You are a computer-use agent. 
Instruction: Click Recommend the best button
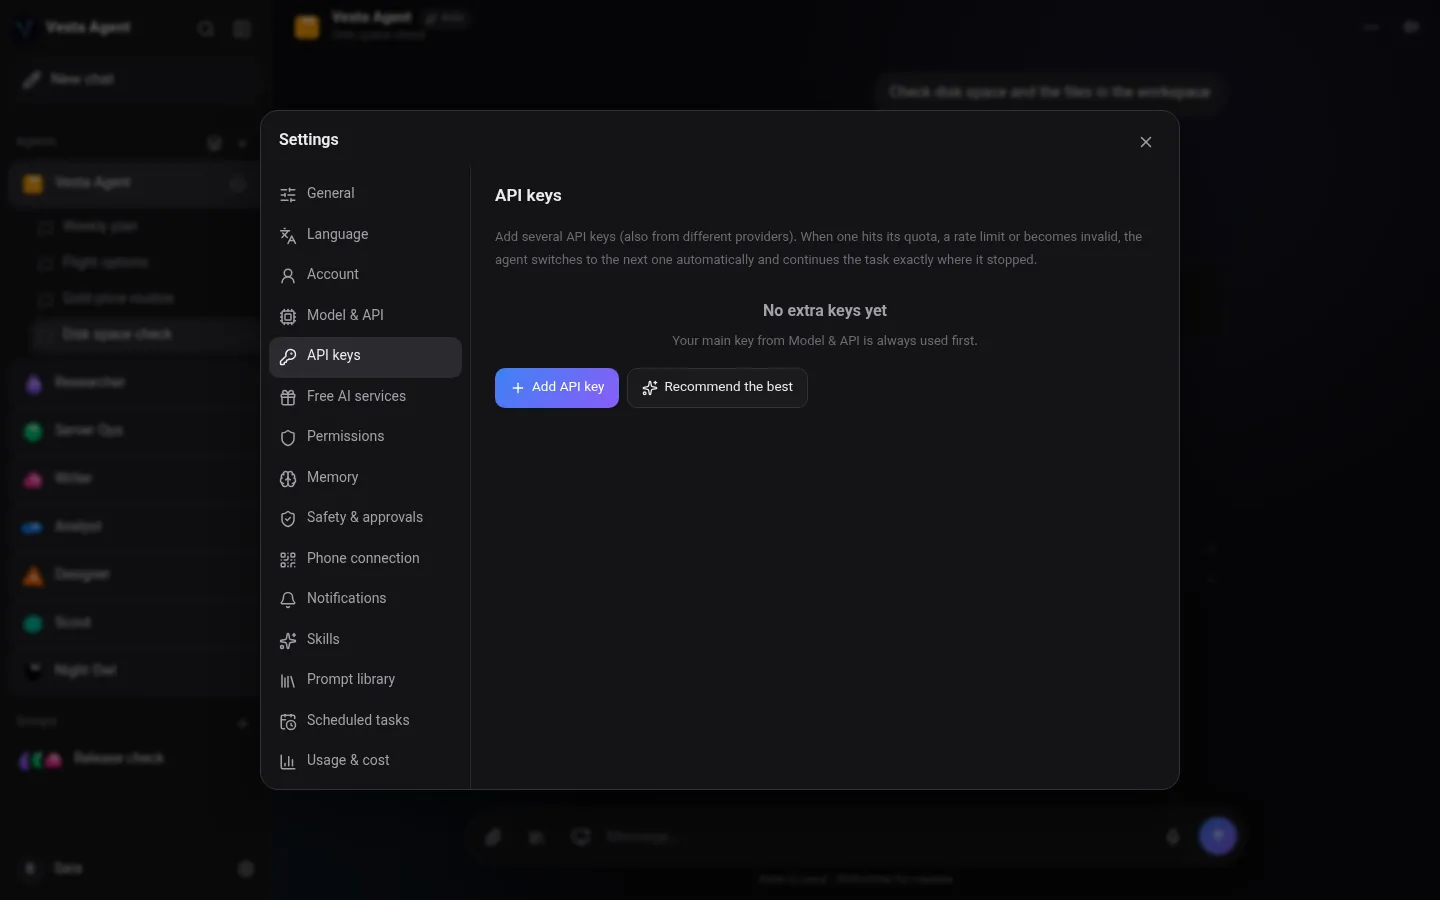pyautogui.click(x=717, y=388)
